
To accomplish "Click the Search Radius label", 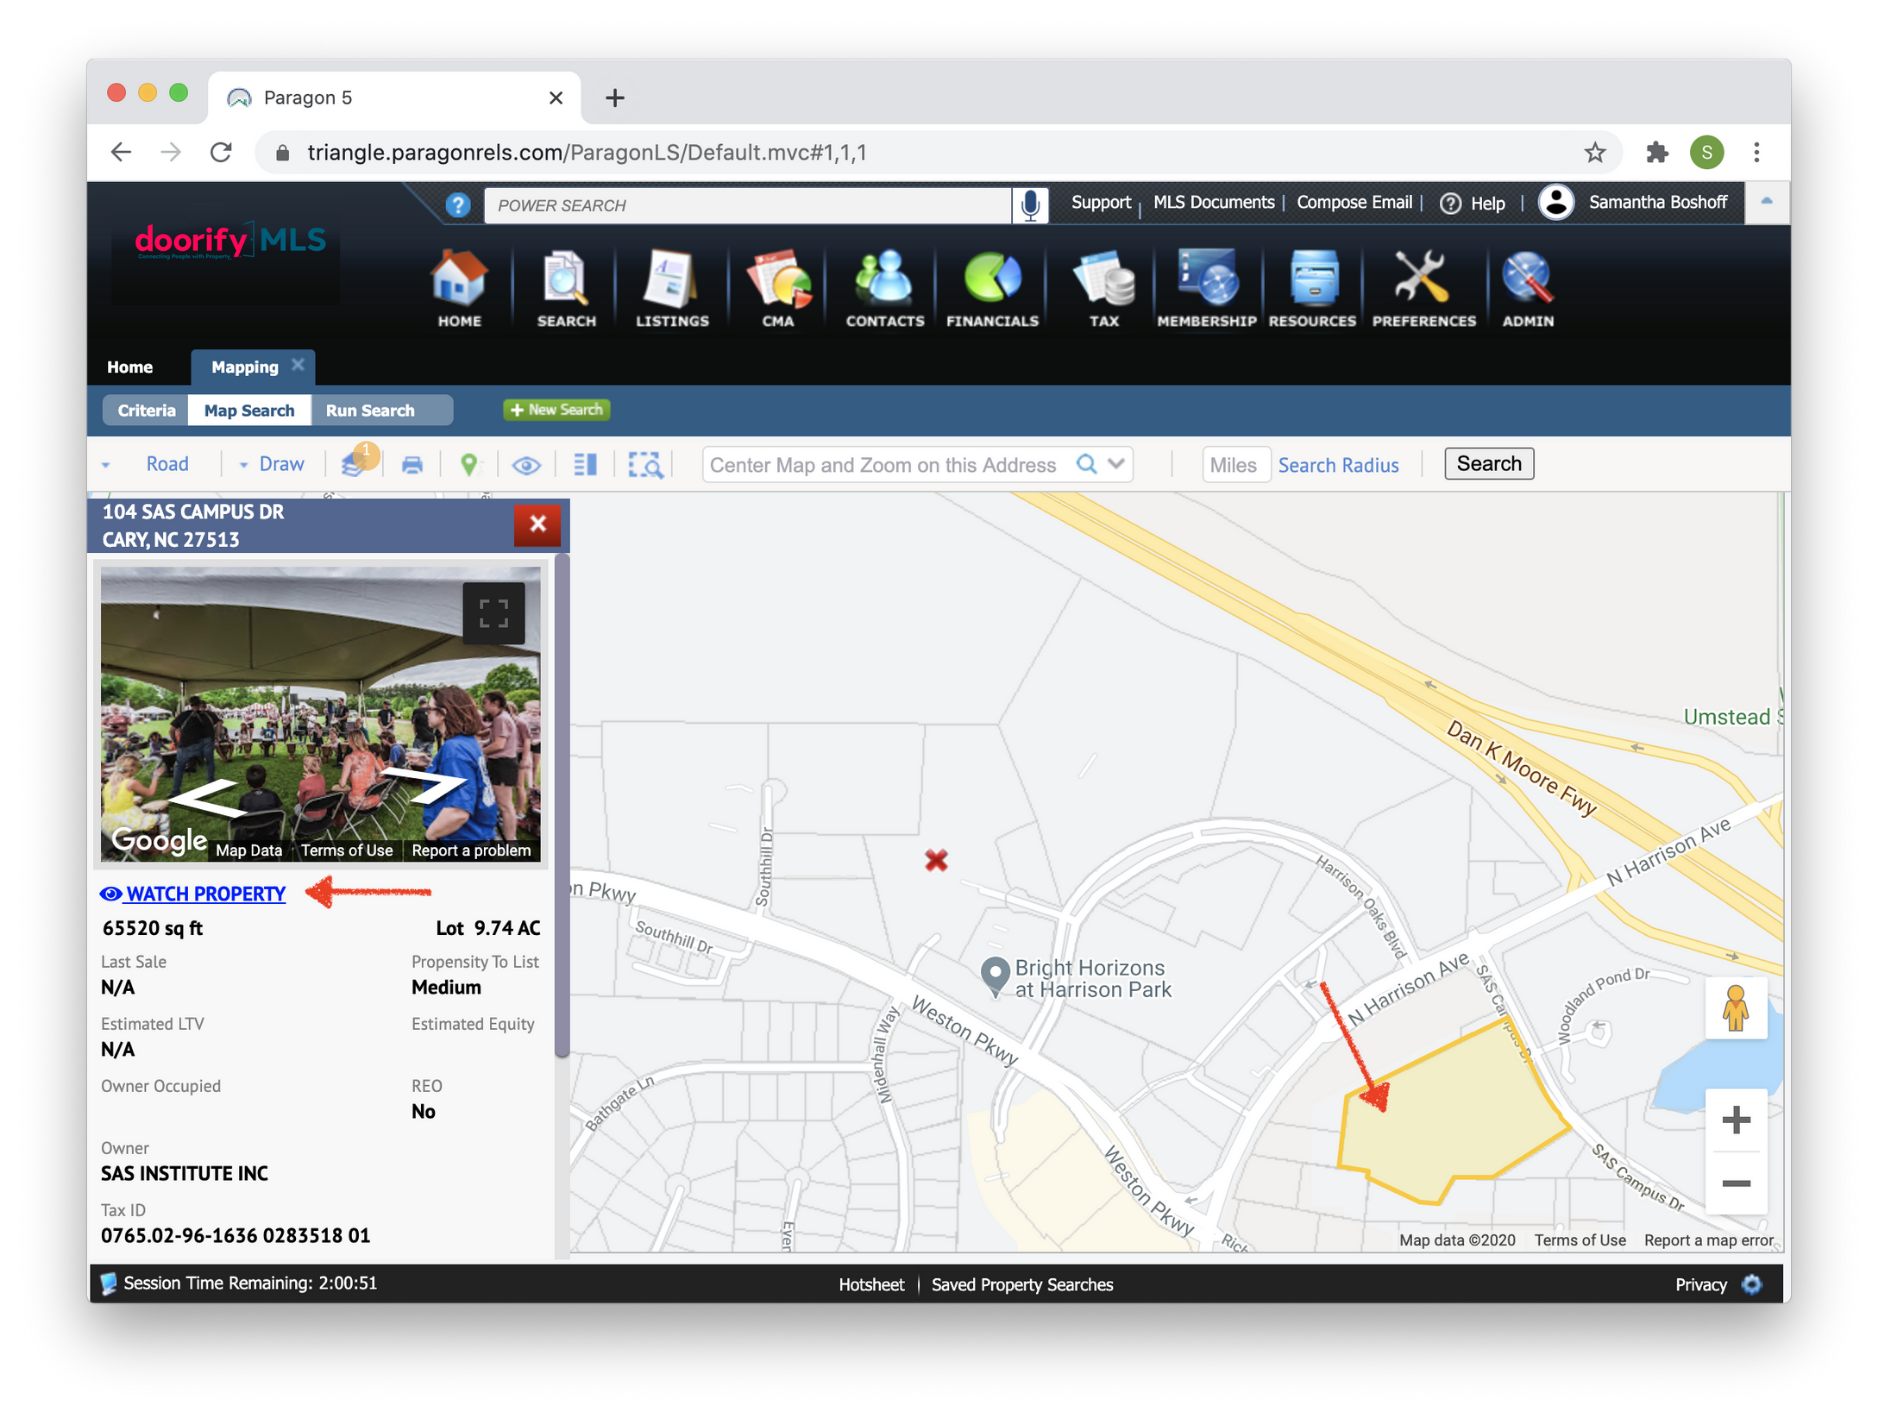I will tap(1338, 465).
